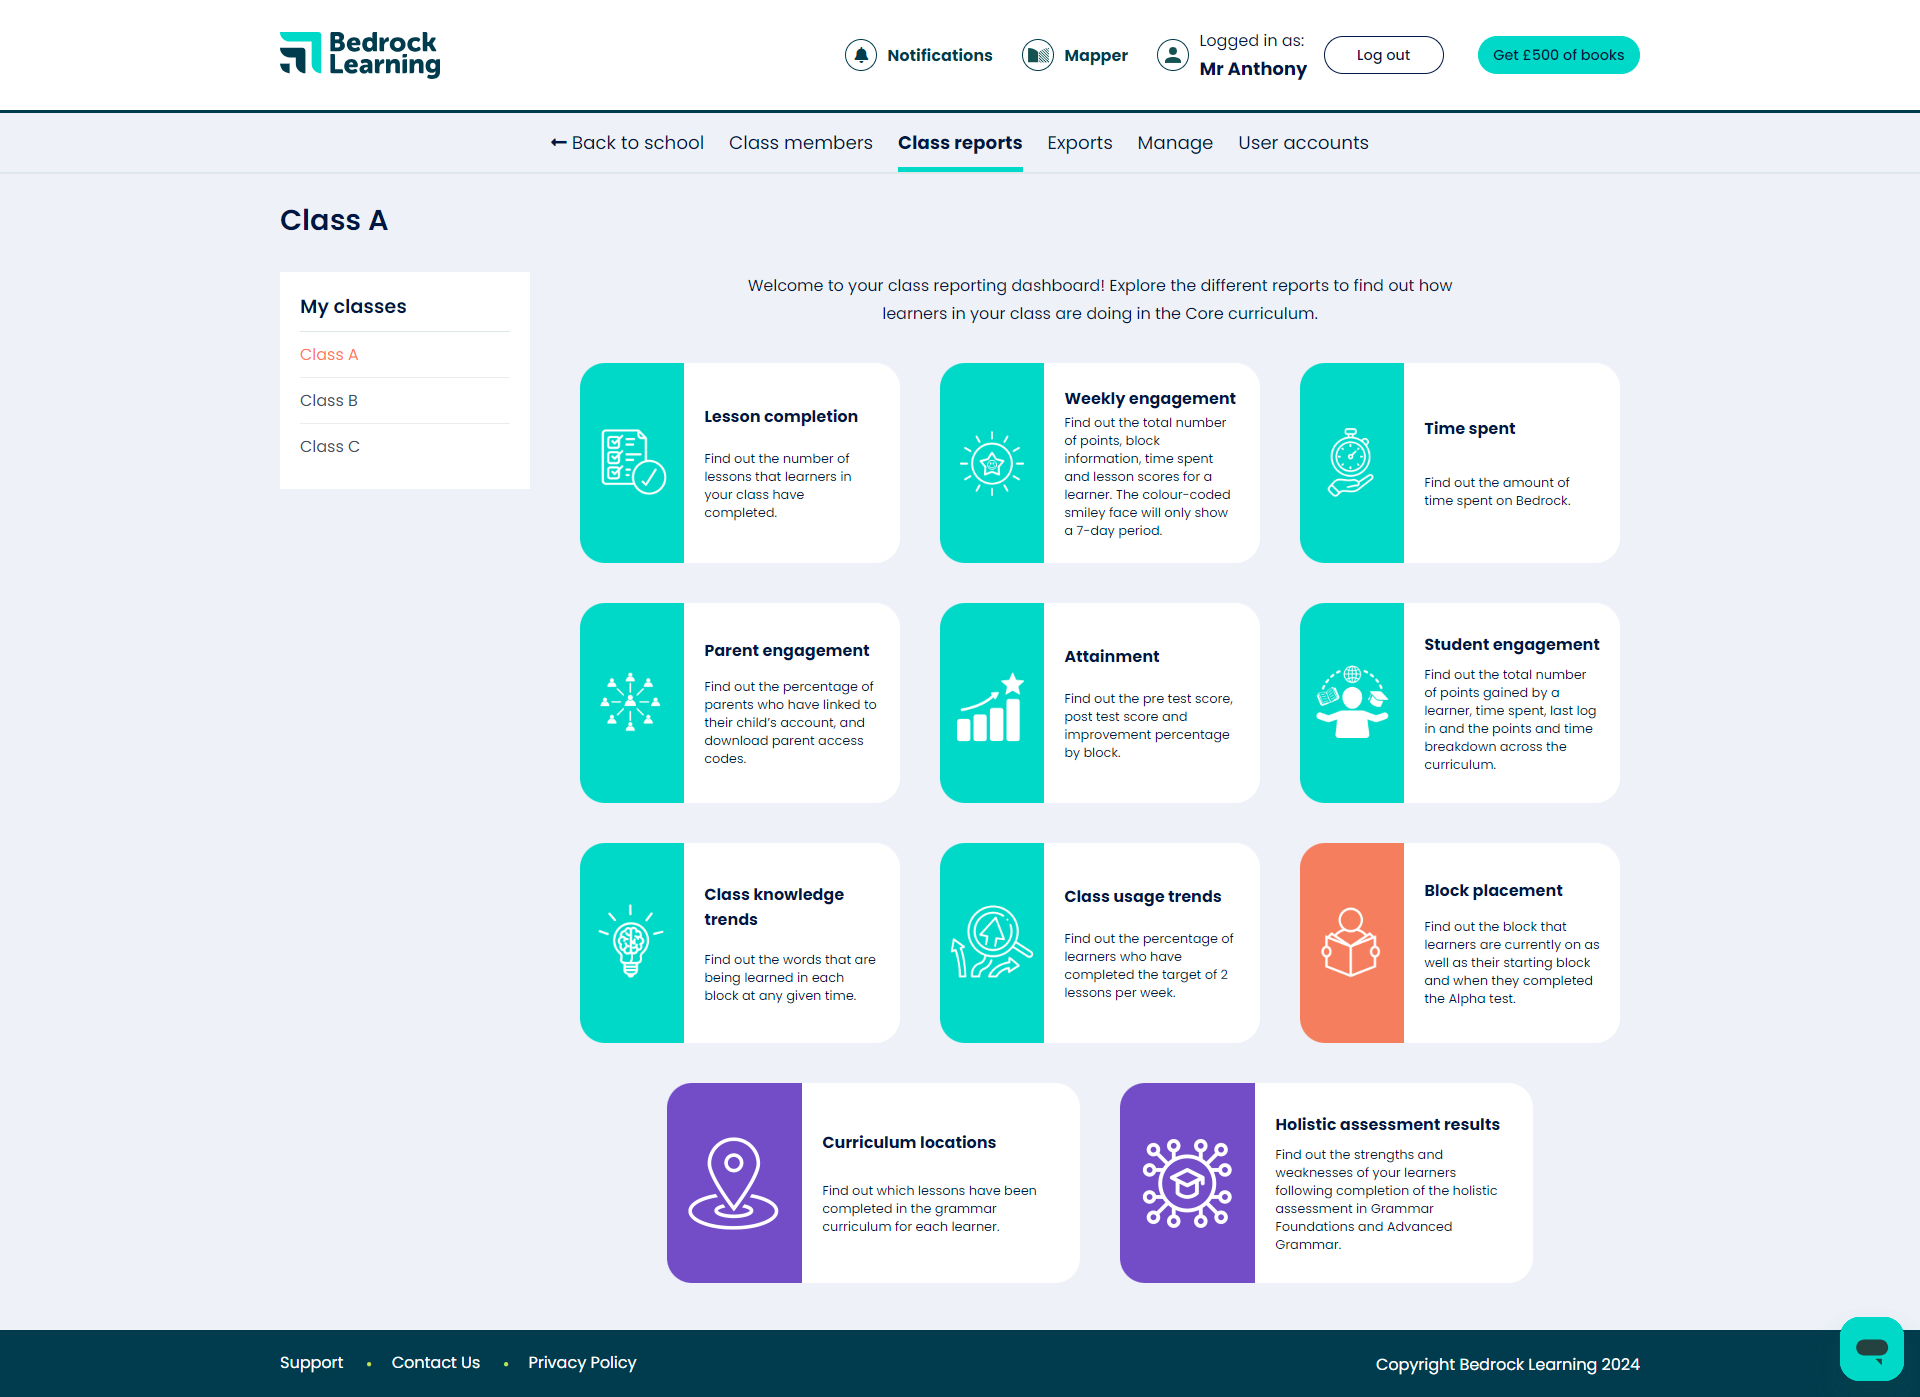Viewport: 1920px width, 1397px height.
Task: Click the Student engagement title
Action: click(x=1512, y=644)
